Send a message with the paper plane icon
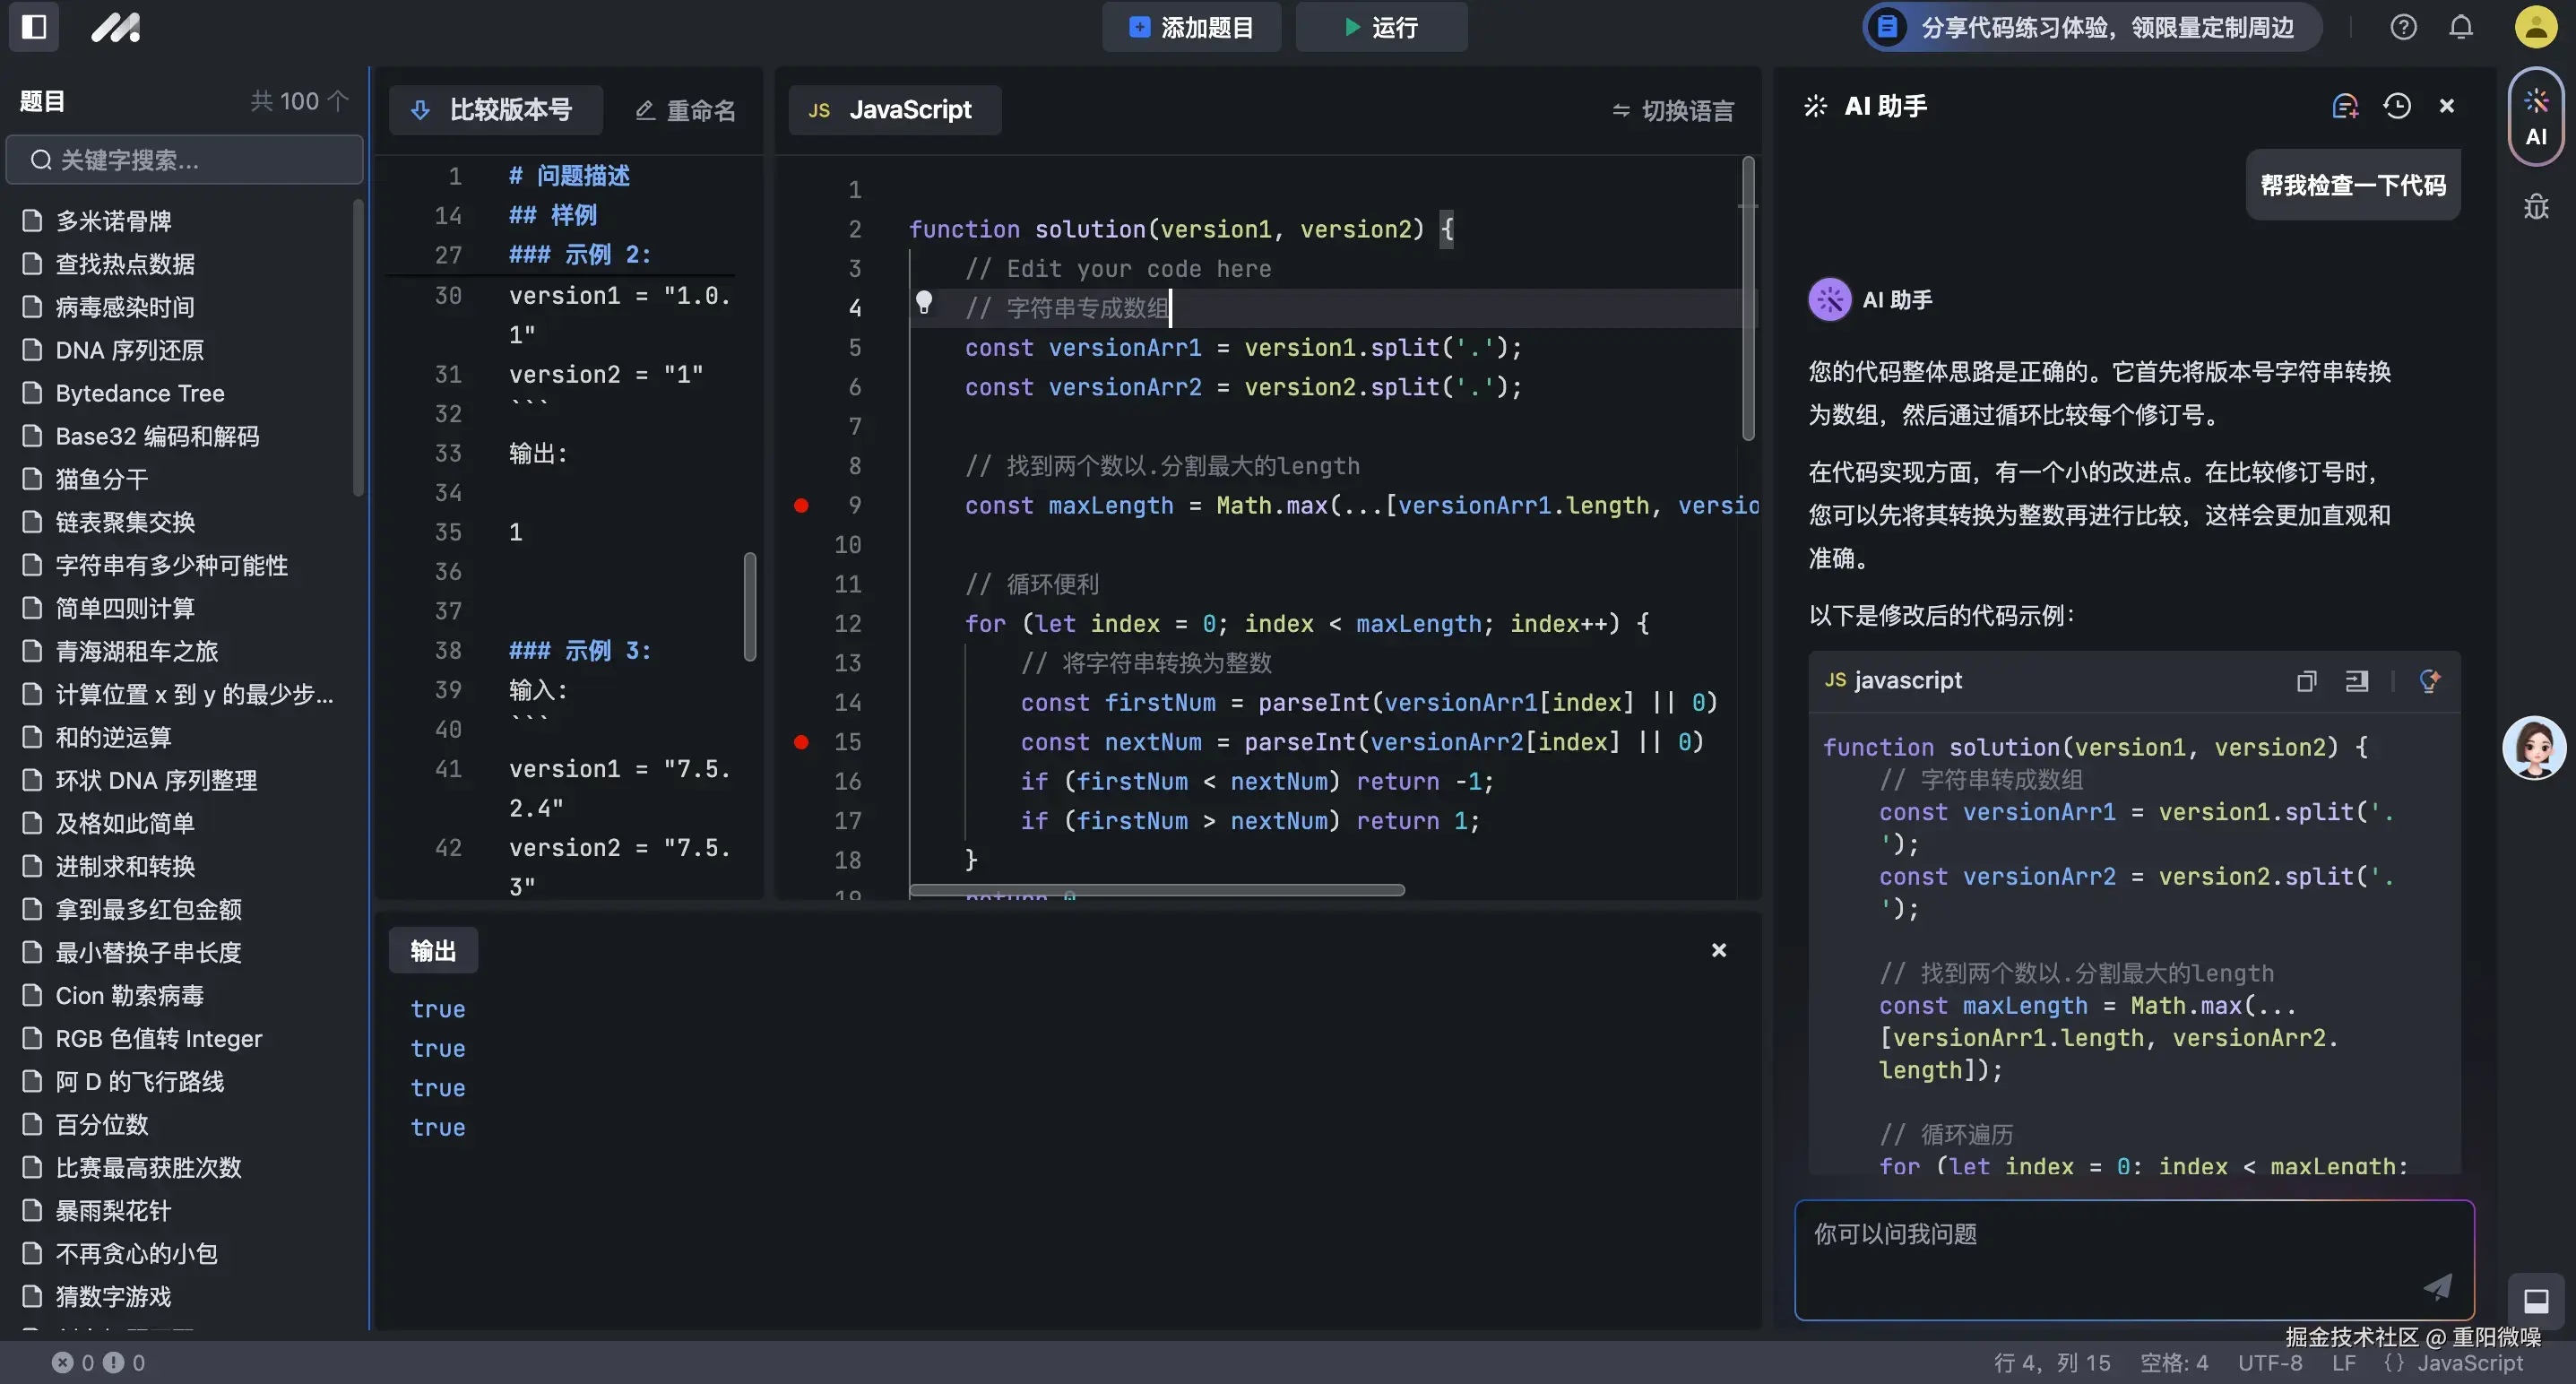Image resolution: width=2576 pixels, height=1384 pixels. tap(2437, 1286)
